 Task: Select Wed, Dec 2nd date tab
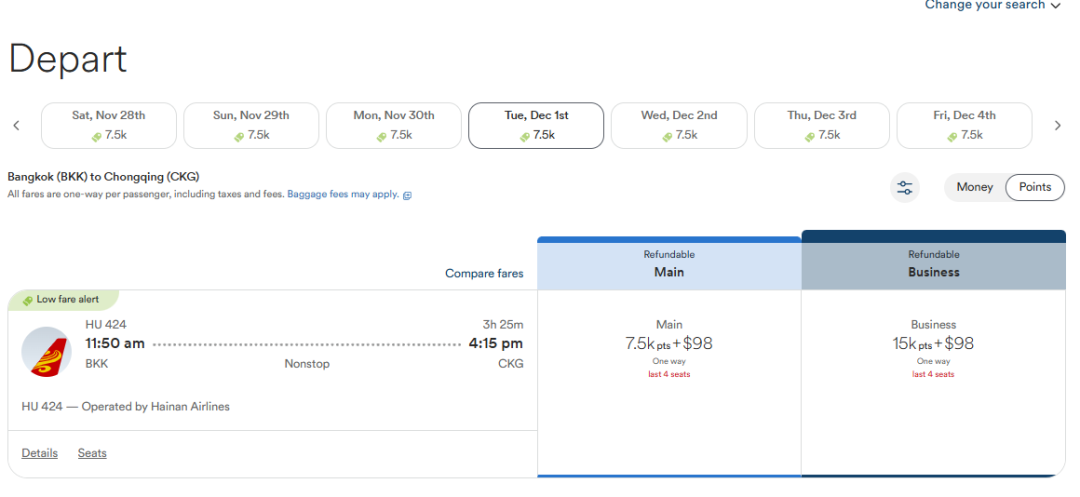679,125
